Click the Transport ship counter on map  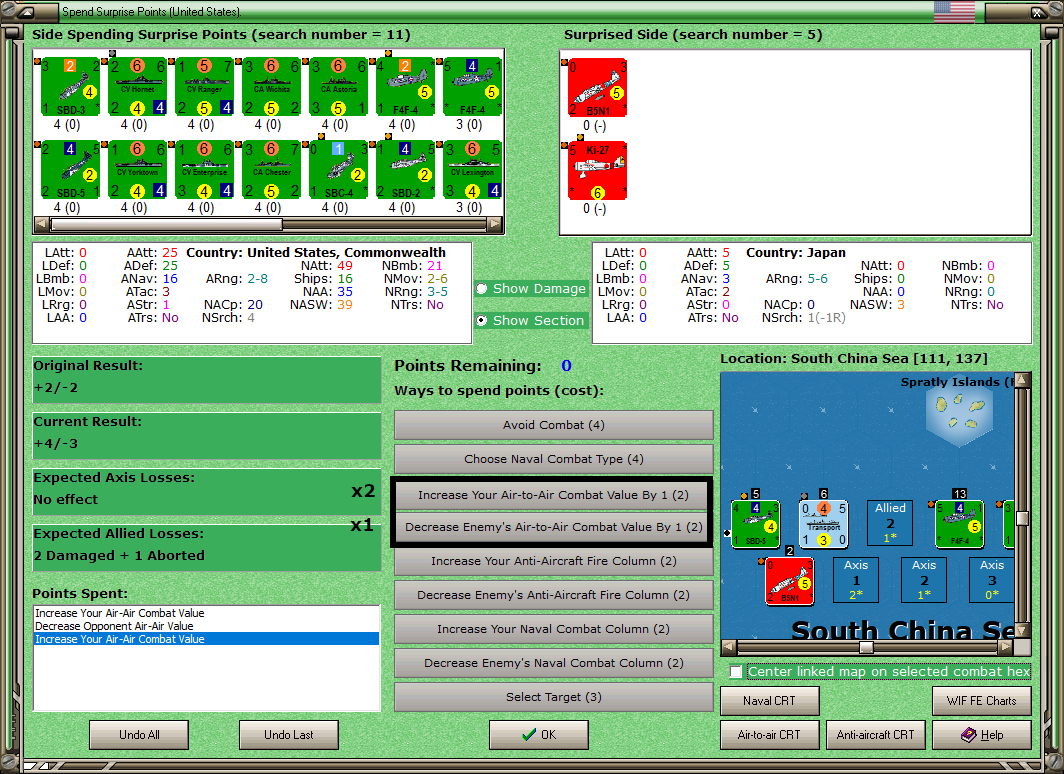(x=823, y=524)
